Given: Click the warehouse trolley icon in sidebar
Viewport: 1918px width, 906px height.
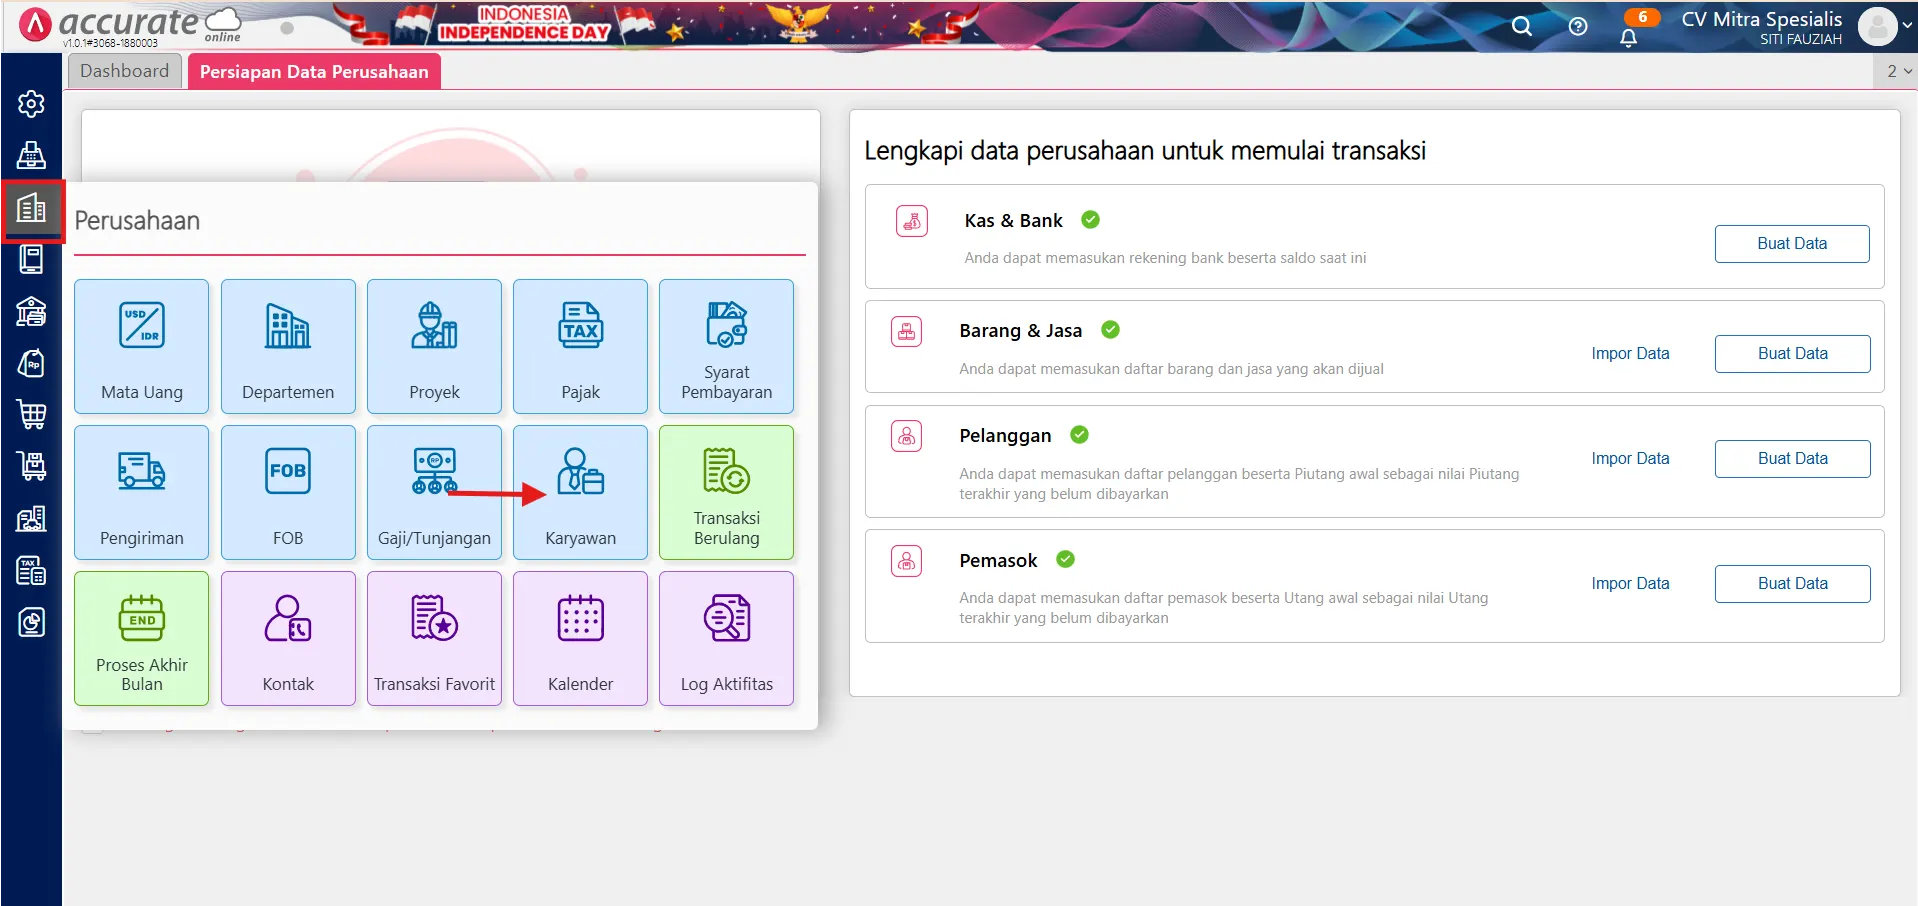Looking at the screenshot, I should (31, 466).
